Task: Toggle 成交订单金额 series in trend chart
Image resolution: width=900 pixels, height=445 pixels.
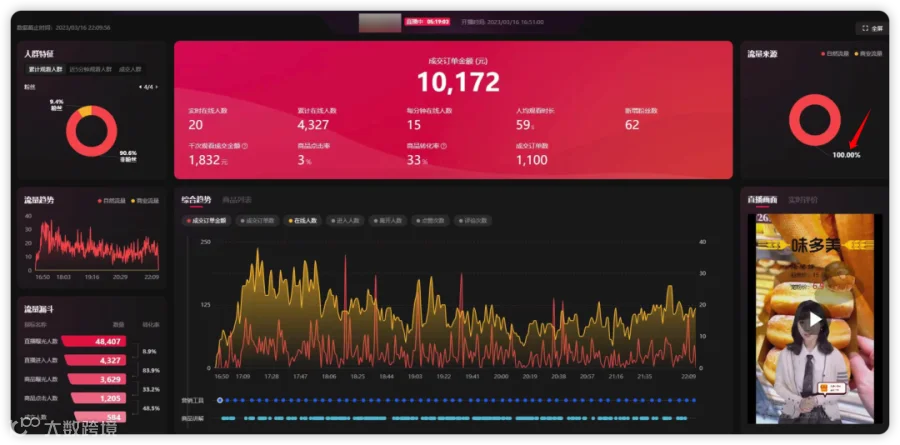Action: click(x=206, y=220)
